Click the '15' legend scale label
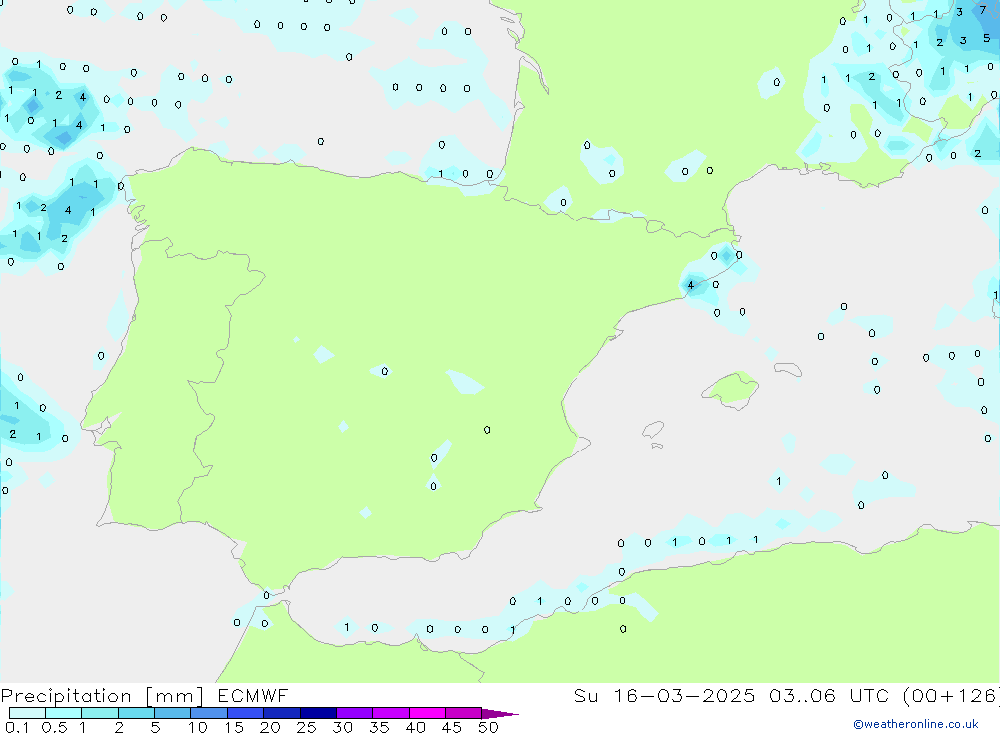The width and height of the screenshot is (1000, 733). [234, 727]
